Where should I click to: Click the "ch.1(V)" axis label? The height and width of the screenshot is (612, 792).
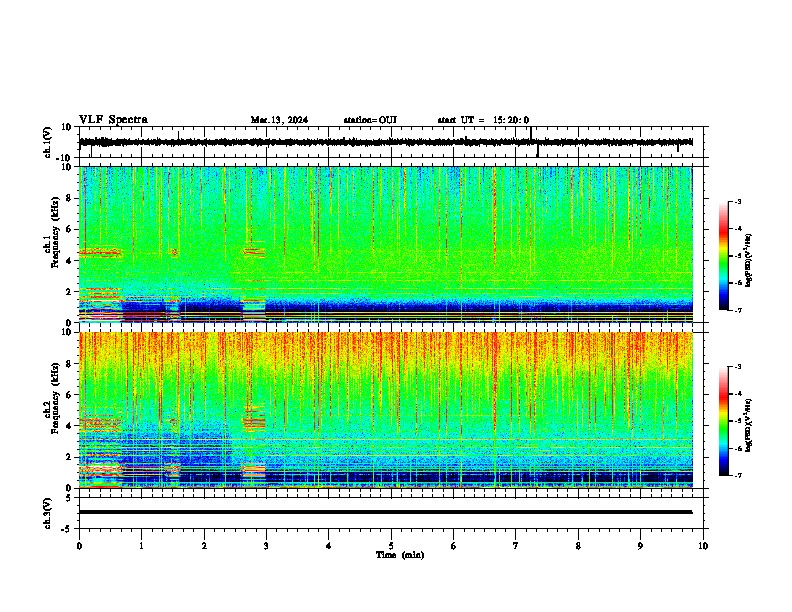(48, 142)
